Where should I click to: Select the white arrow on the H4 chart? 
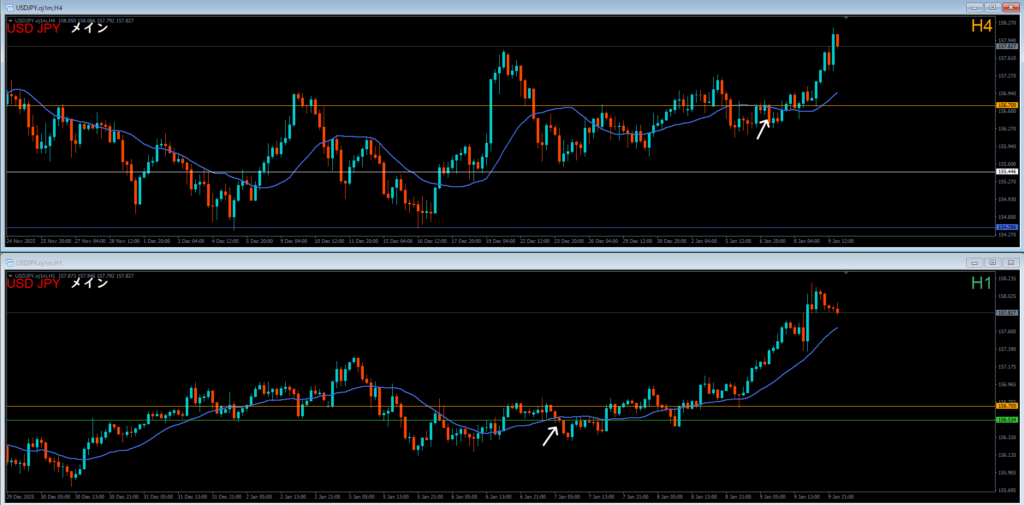763,127
